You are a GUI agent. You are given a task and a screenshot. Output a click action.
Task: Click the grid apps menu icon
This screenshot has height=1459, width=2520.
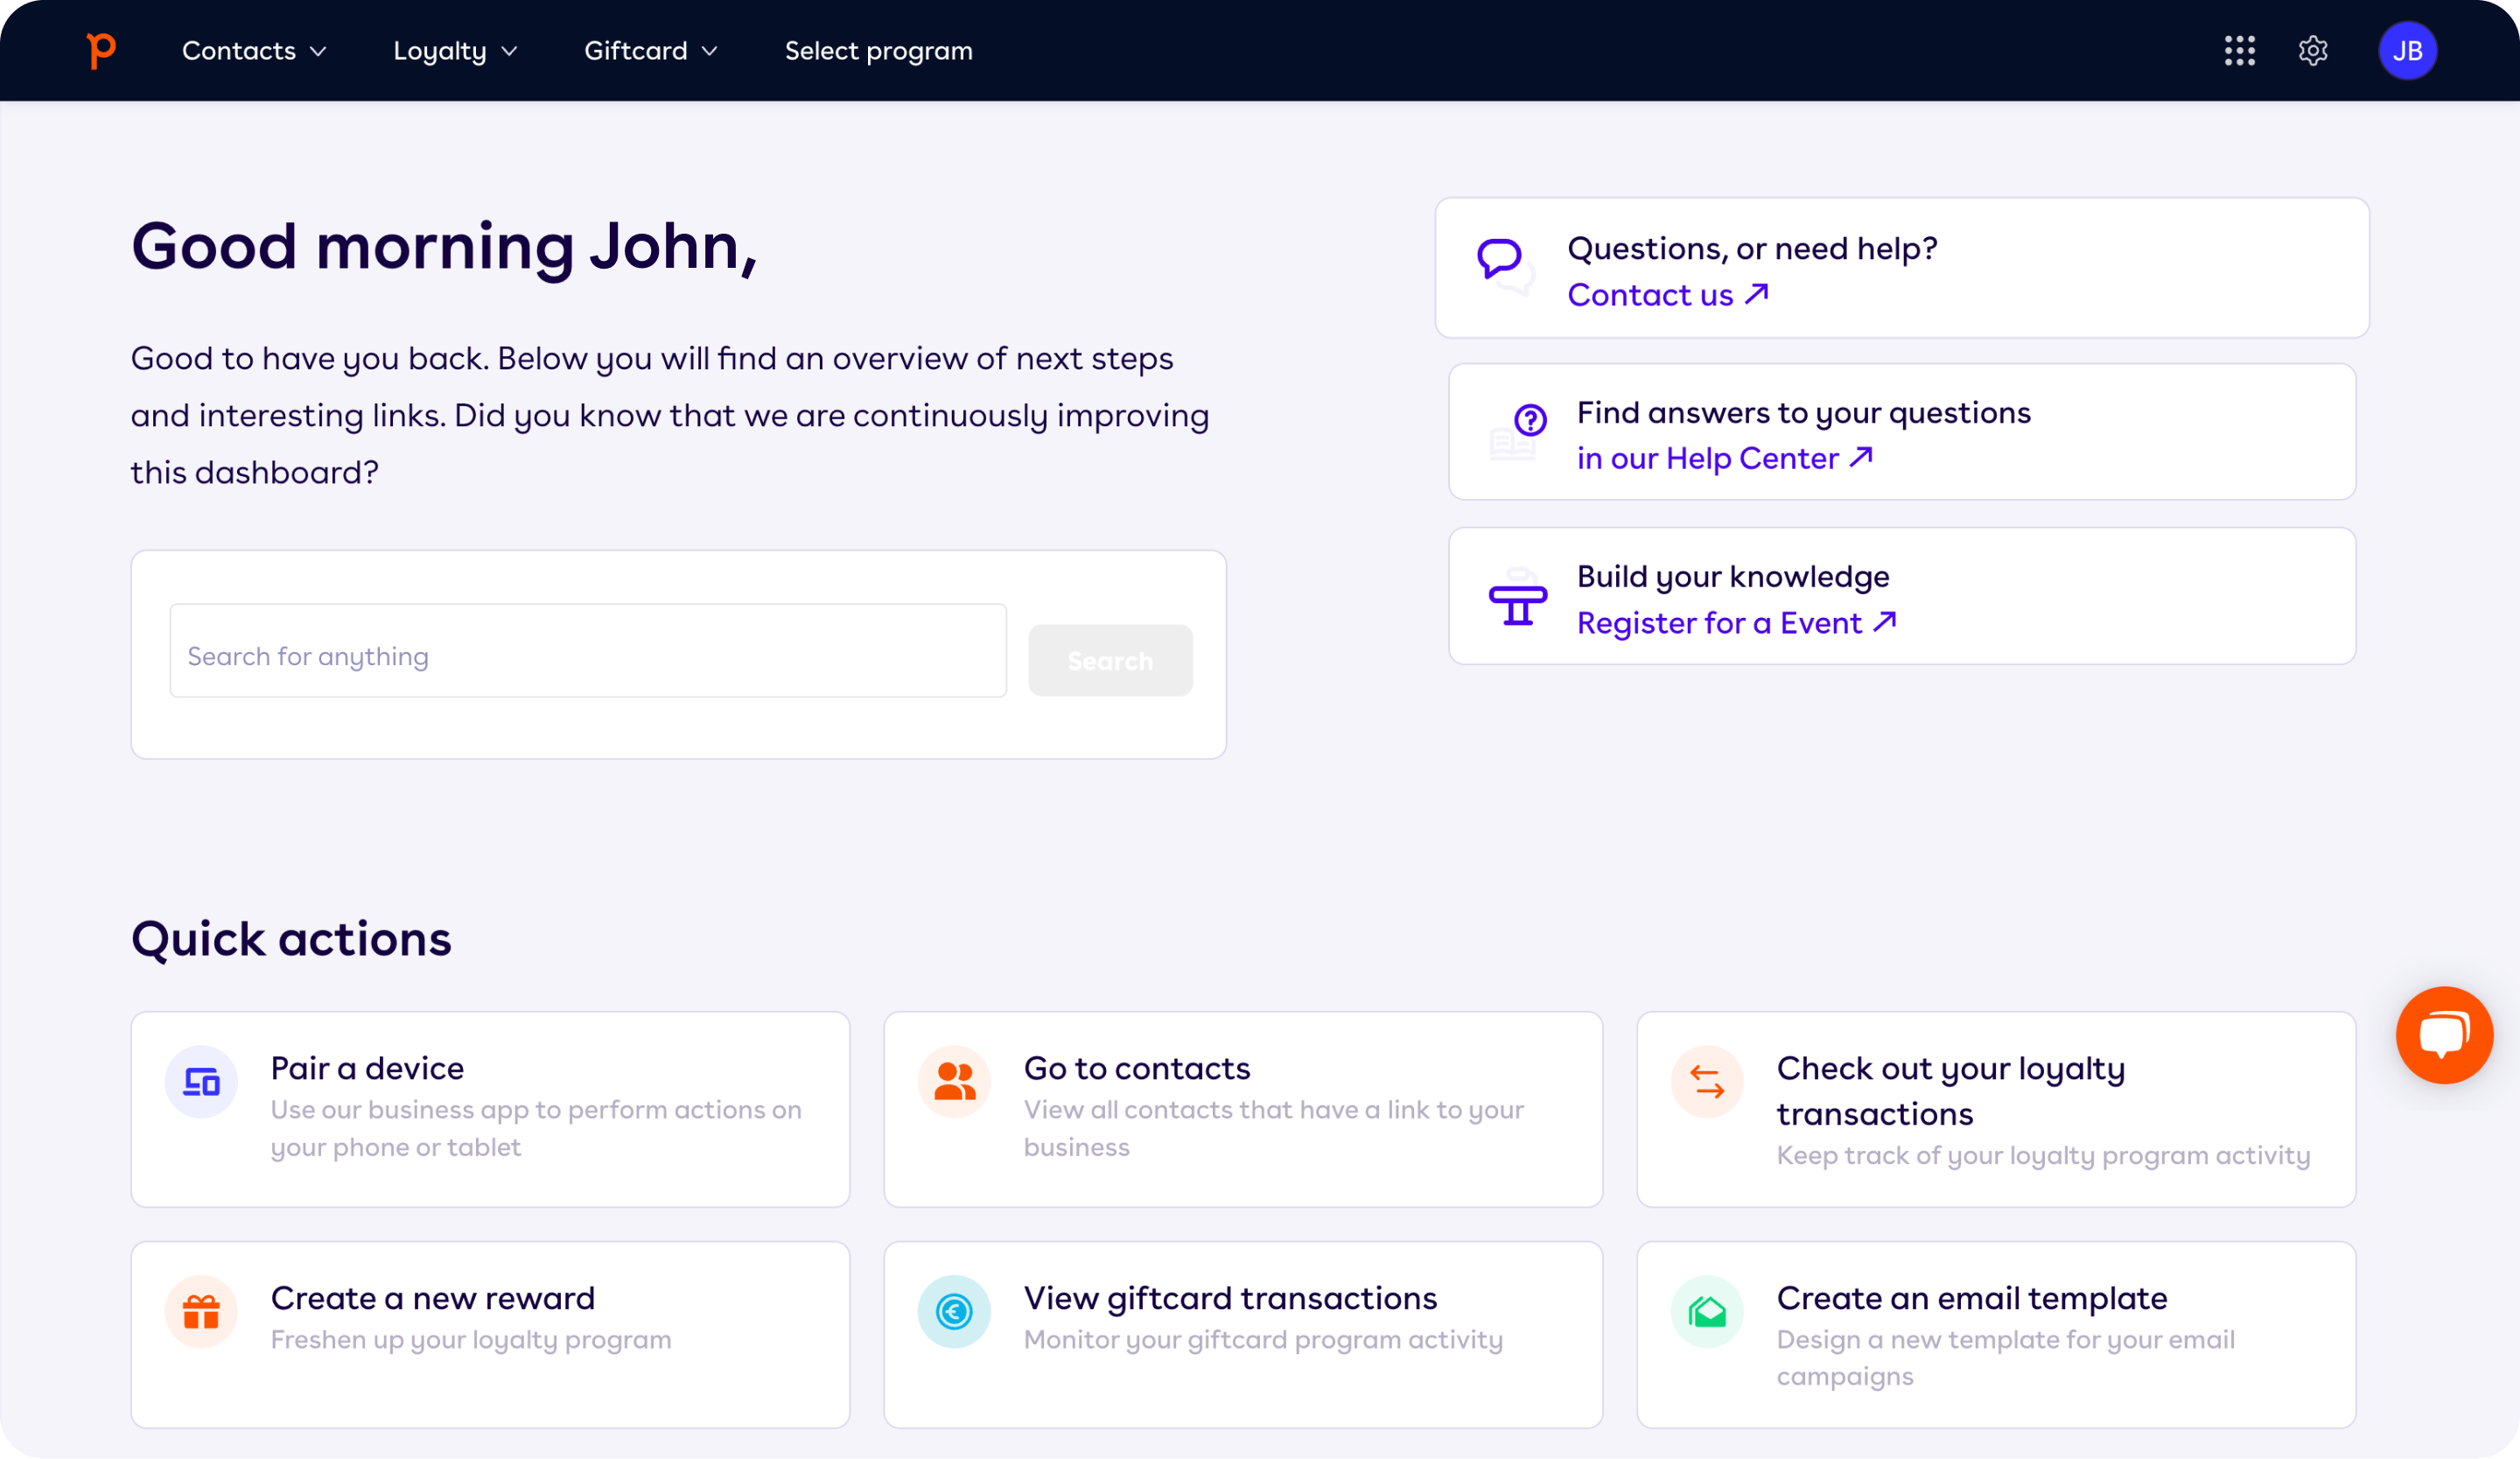(2241, 51)
